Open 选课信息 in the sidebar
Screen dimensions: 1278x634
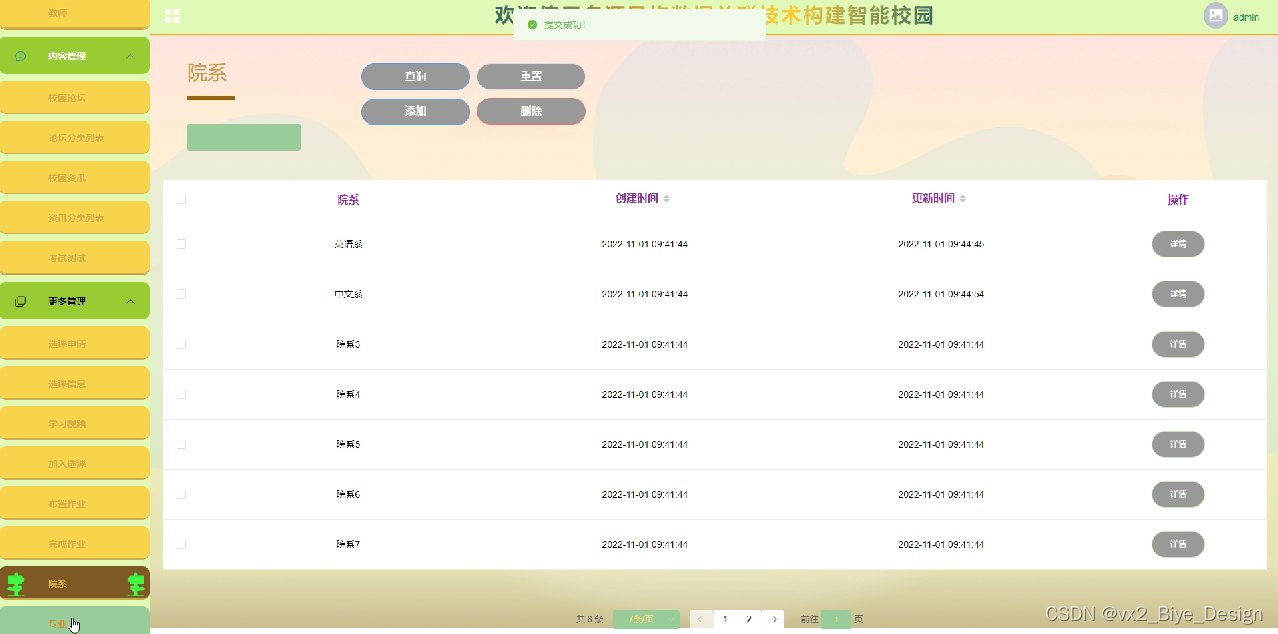75,383
